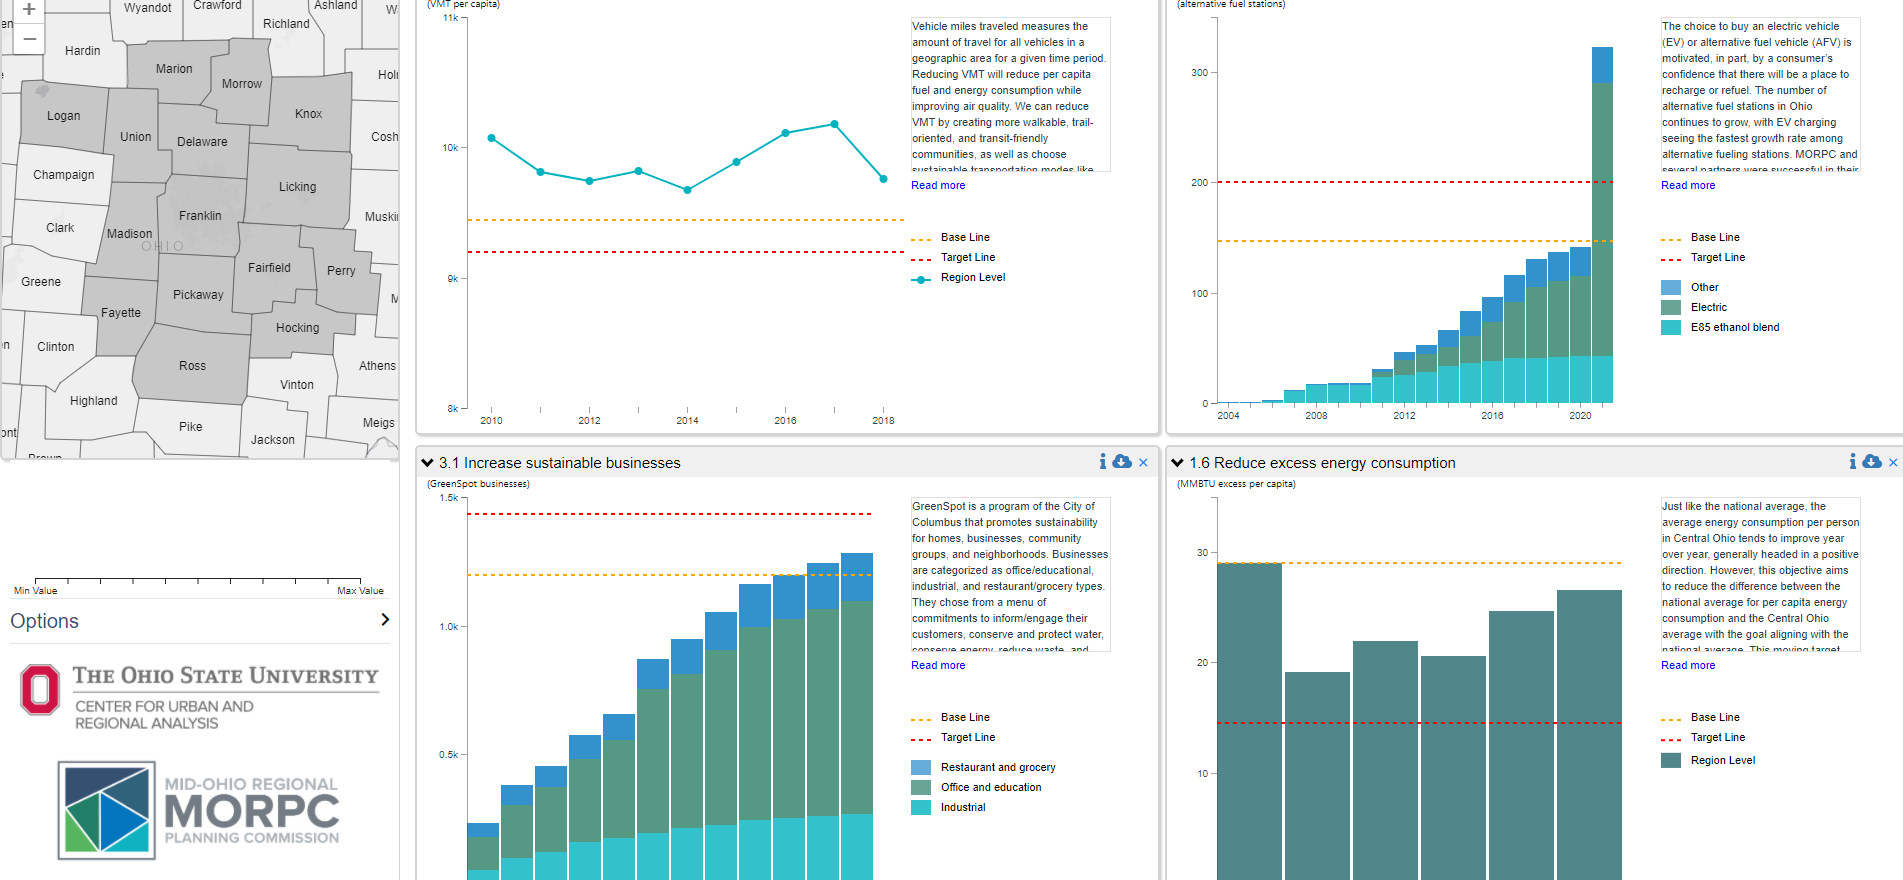Download data for Increase sustainable businesses chart
Screen dimensions: 1903x880
1122,461
